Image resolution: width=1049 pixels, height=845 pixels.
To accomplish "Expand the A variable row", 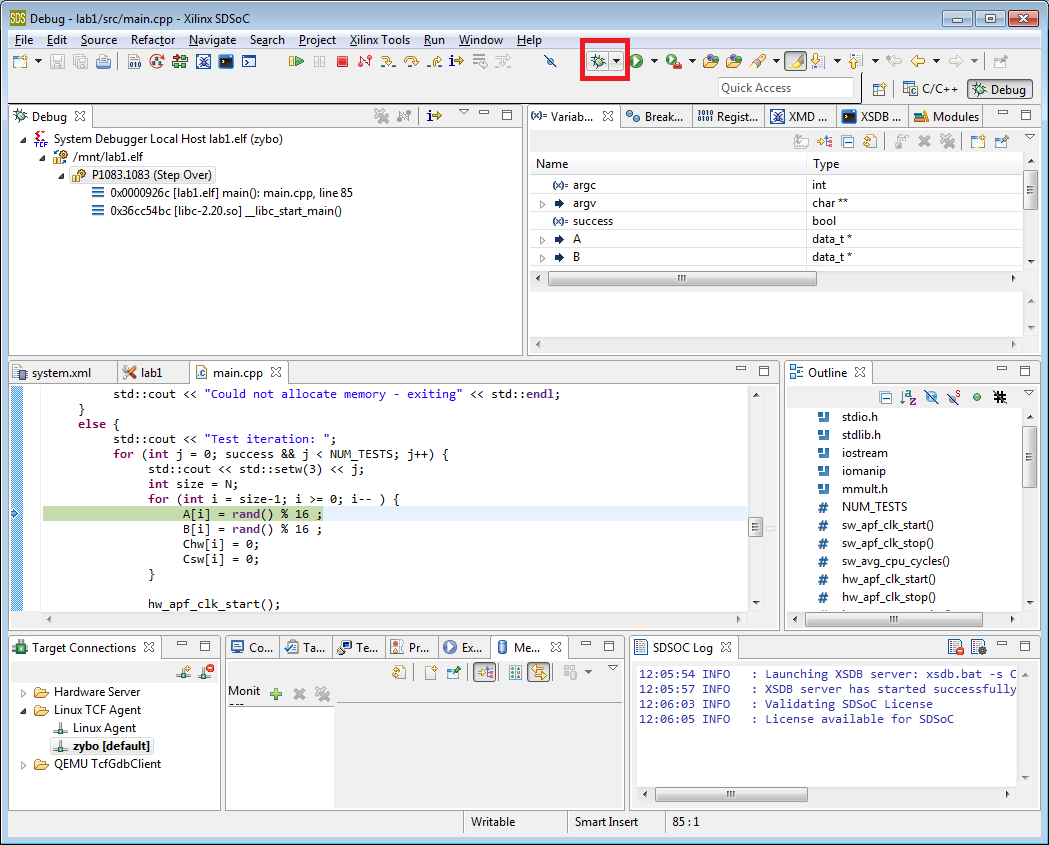I will click(543, 240).
